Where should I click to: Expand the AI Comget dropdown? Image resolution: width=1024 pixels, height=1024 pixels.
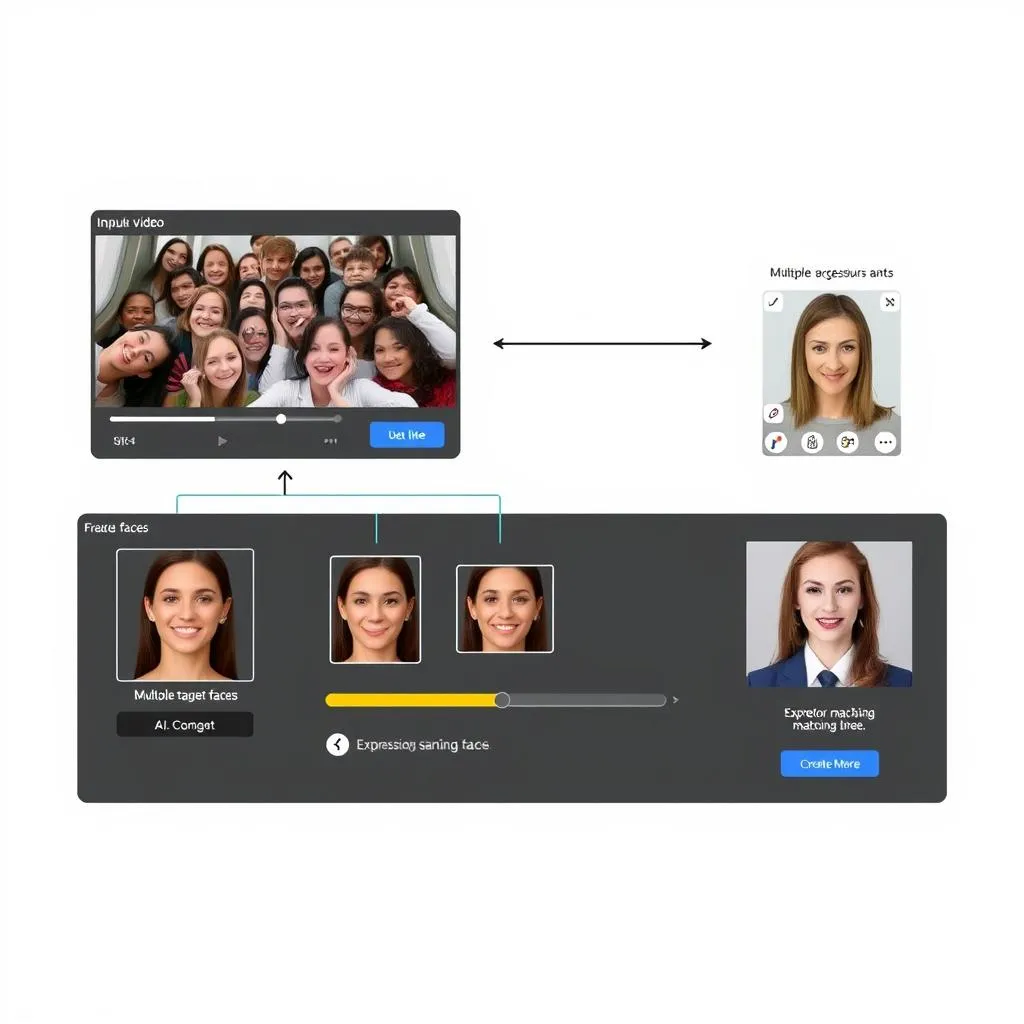(x=184, y=724)
